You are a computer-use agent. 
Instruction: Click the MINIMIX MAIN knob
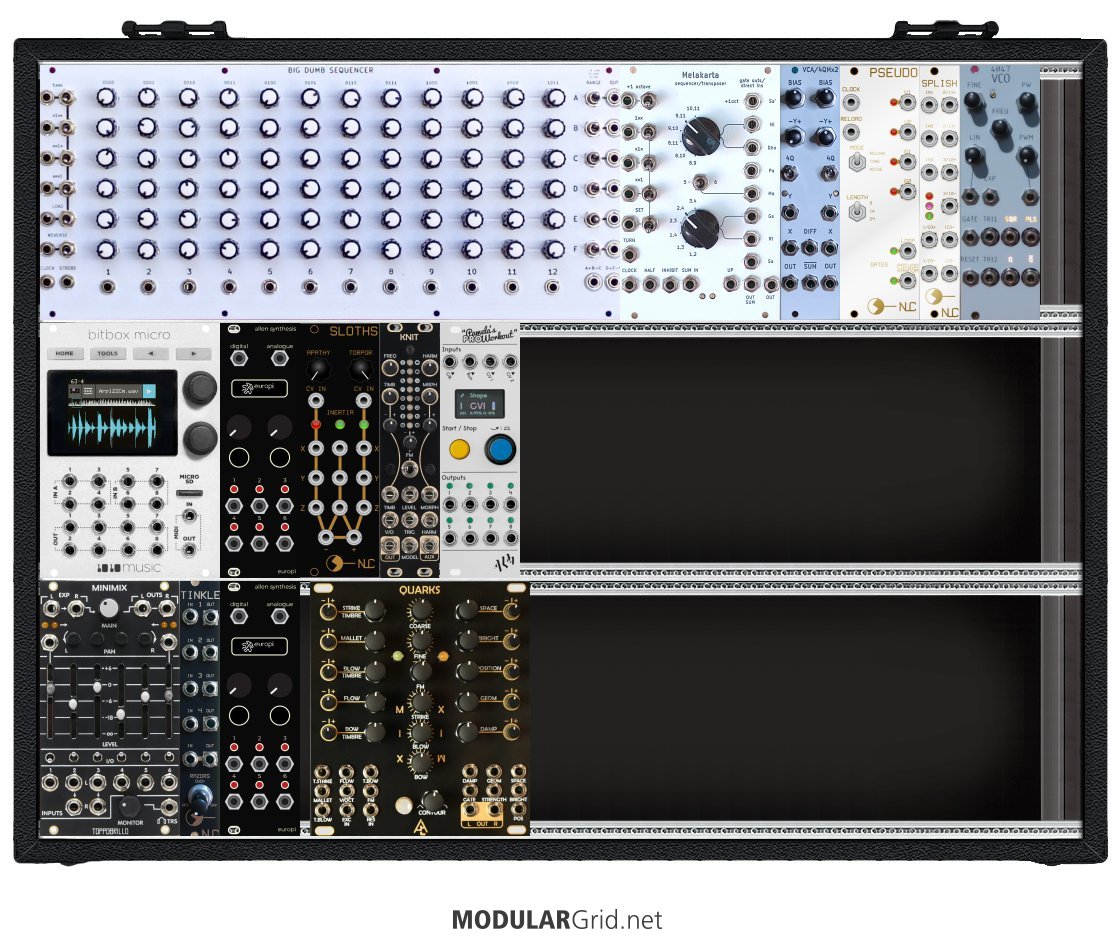click(109, 608)
